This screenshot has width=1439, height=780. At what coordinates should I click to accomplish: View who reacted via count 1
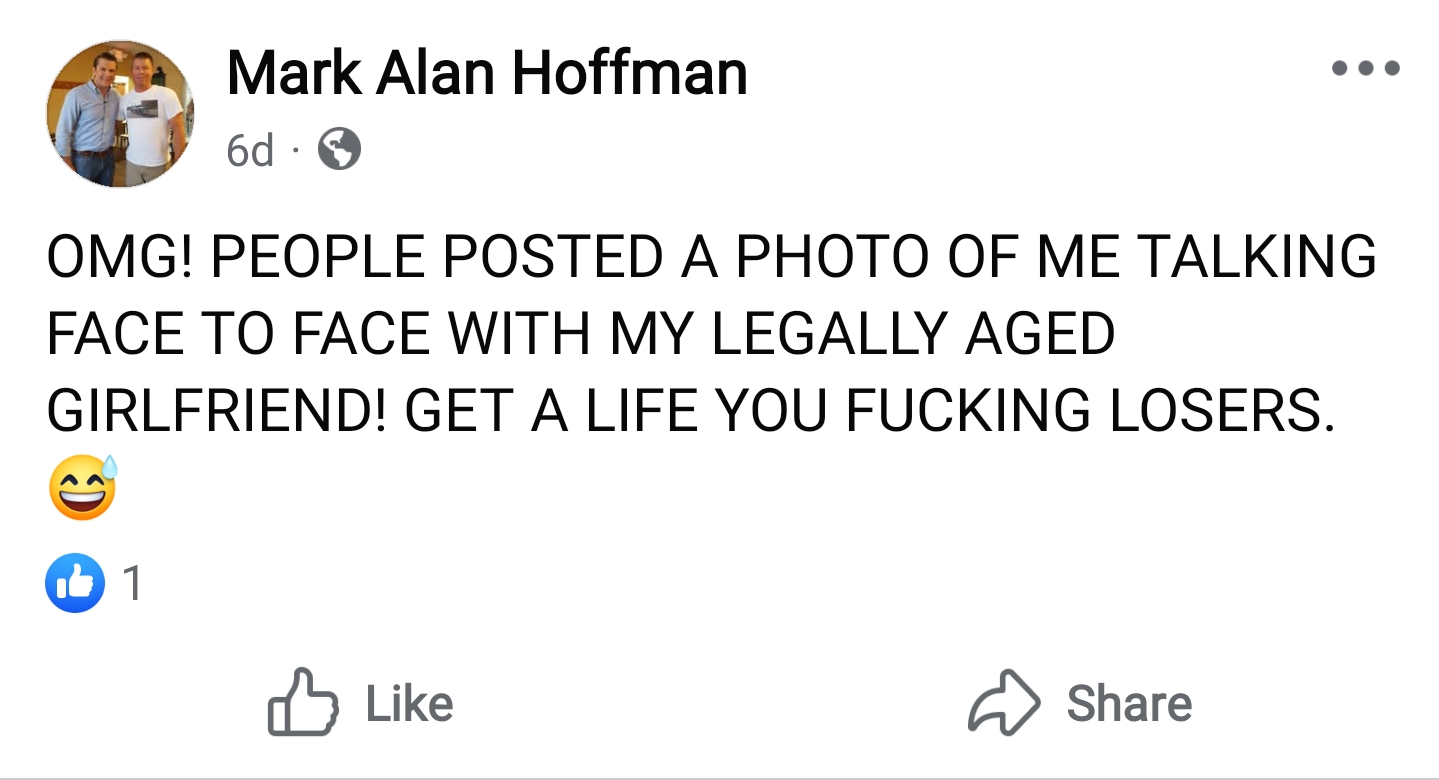tap(131, 584)
